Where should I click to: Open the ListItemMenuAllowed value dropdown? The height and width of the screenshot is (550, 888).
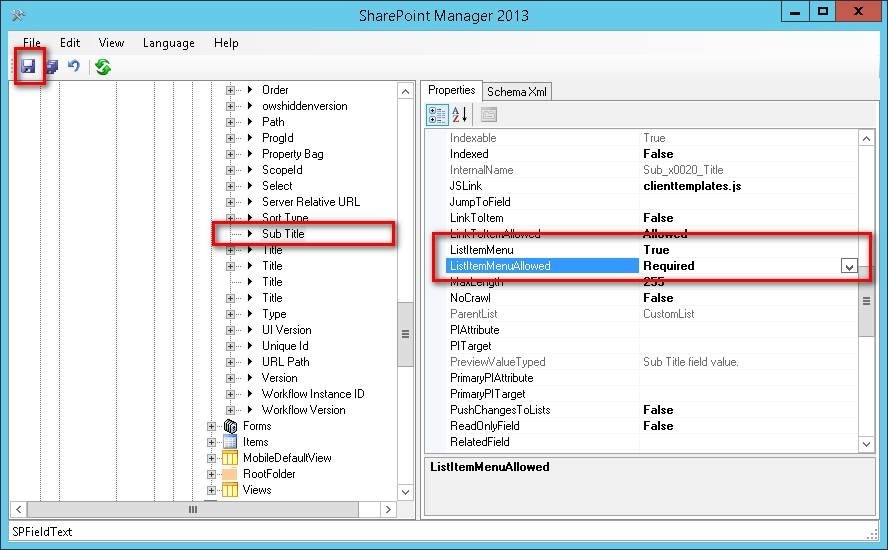tap(848, 266)
